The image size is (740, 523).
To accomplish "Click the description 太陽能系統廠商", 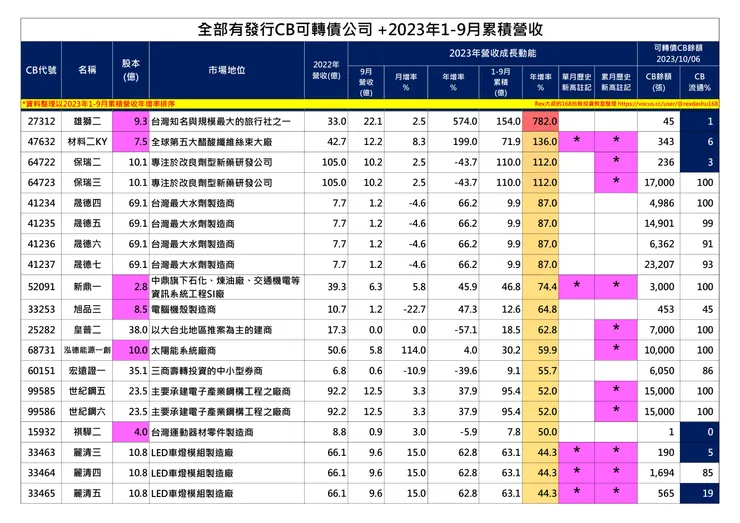I will point(183,350).
